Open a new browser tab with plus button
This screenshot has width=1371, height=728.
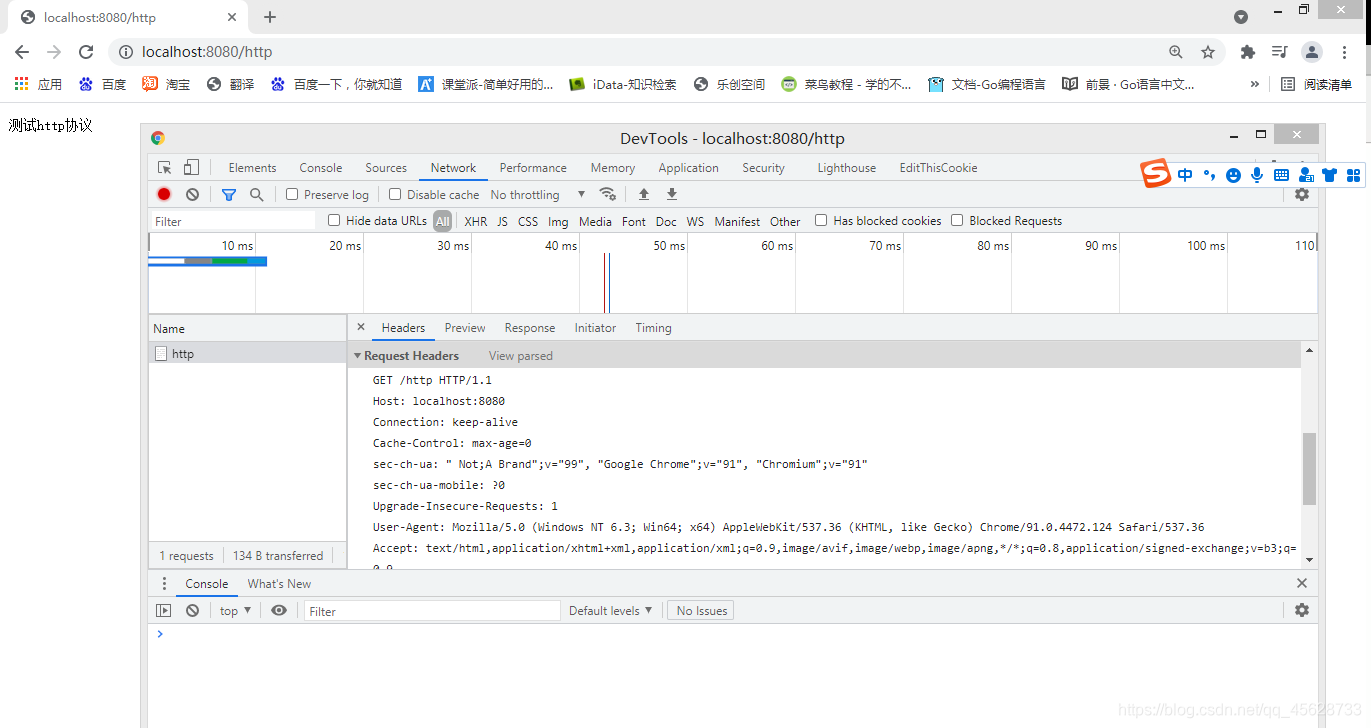[269, 17]
